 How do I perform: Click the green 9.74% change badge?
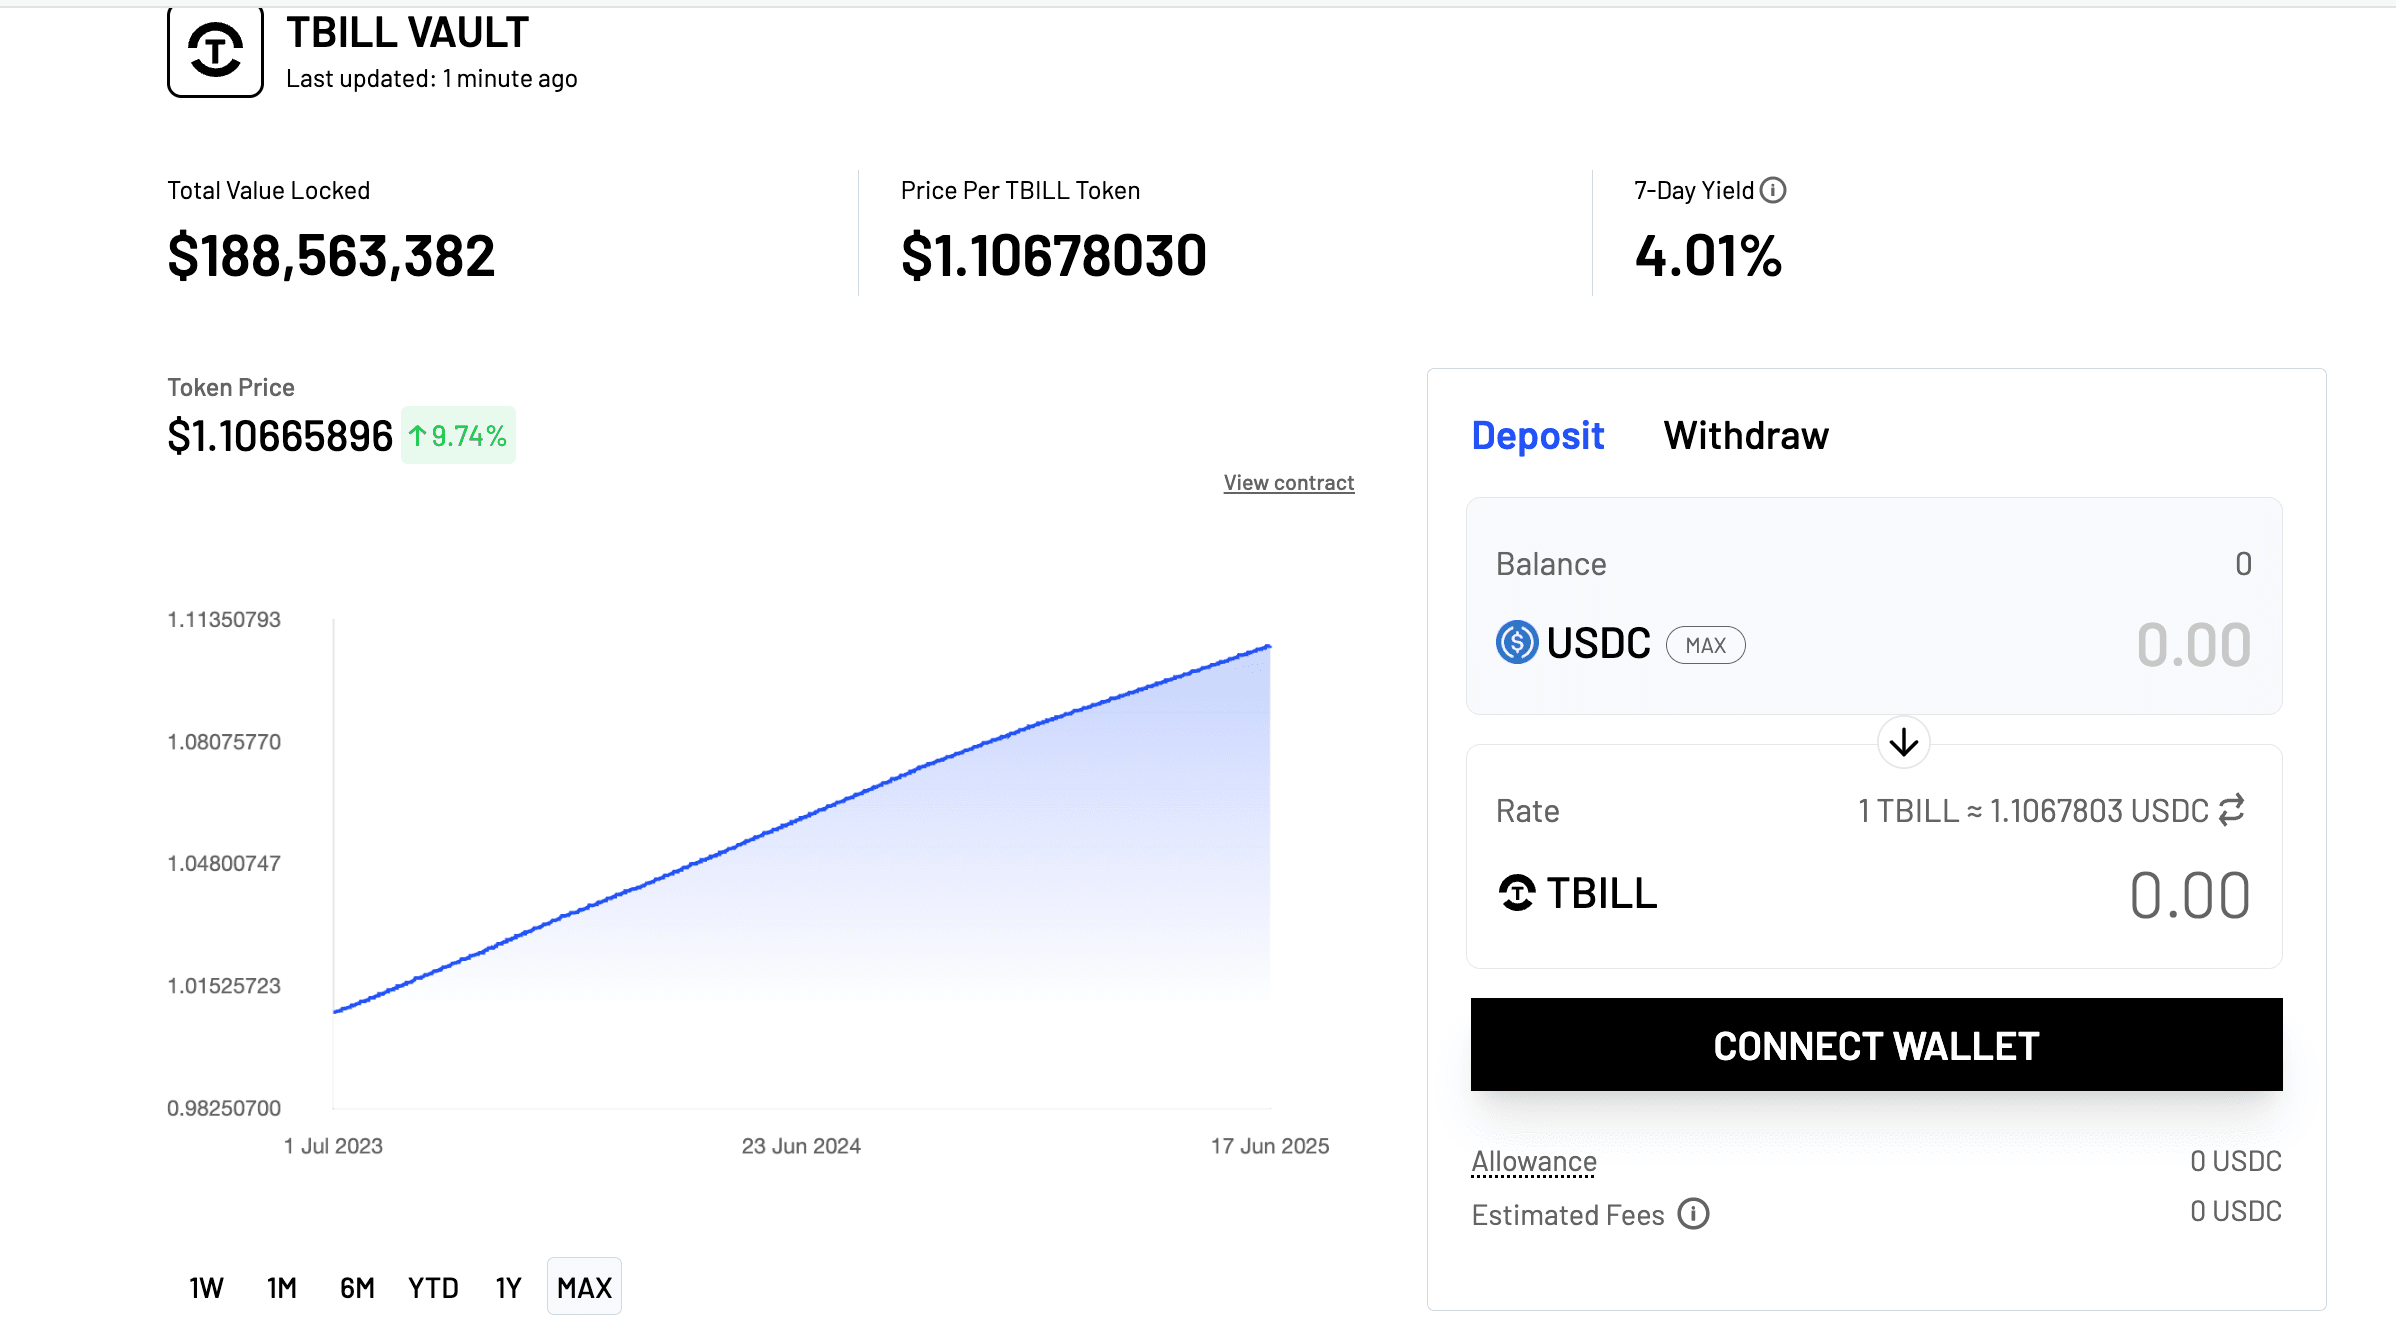pyautogui.click(x=458, y=436)
